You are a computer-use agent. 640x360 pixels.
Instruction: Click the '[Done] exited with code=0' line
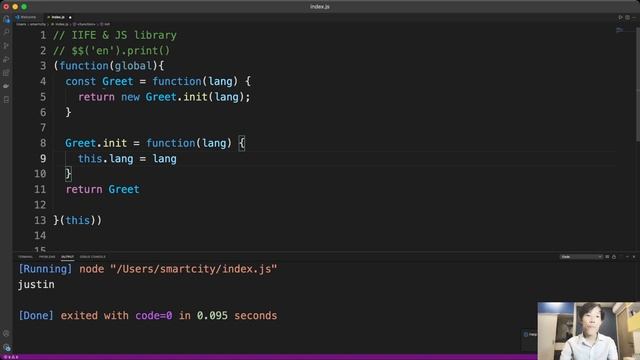(x=148, y=316)
